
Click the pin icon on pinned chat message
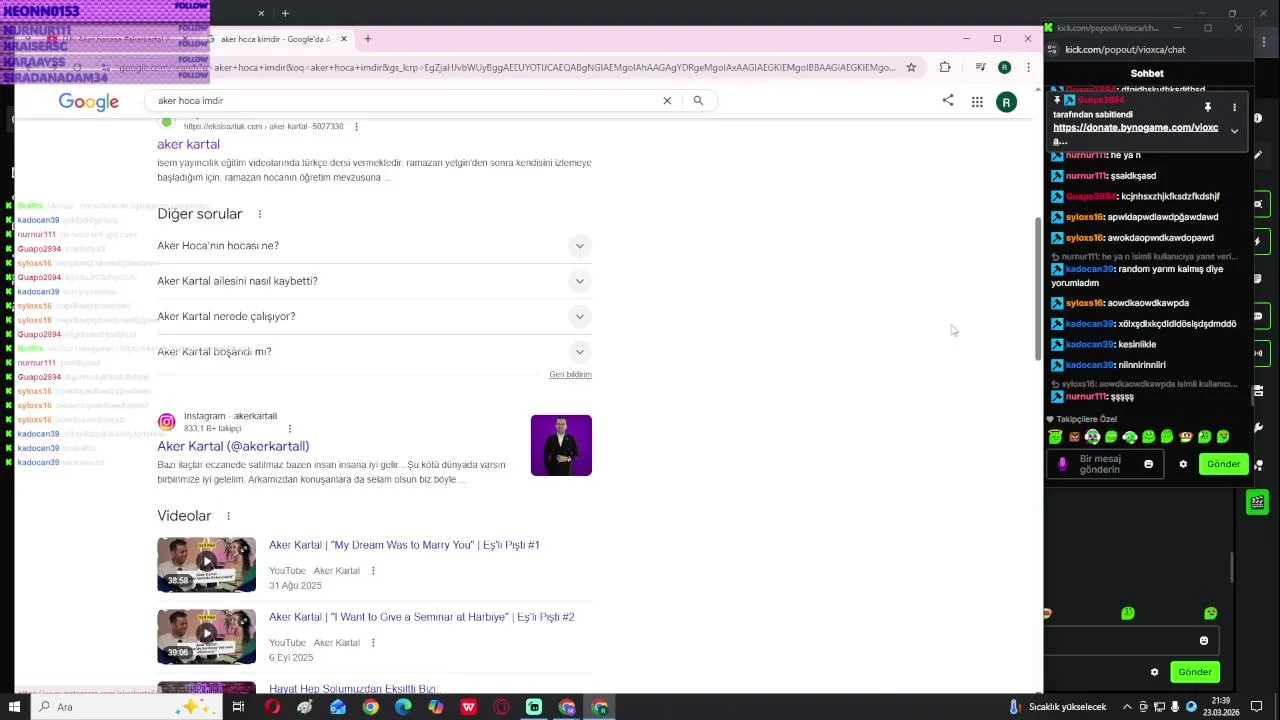click(1208, 107)
